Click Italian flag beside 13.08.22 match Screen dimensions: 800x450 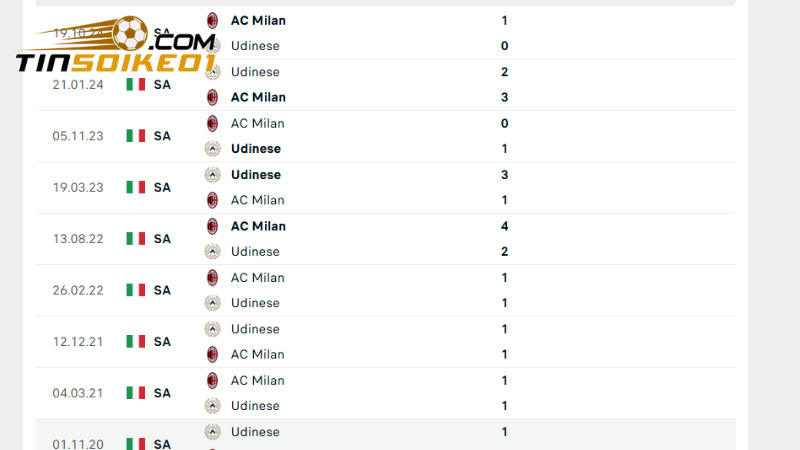pos(136,238)
